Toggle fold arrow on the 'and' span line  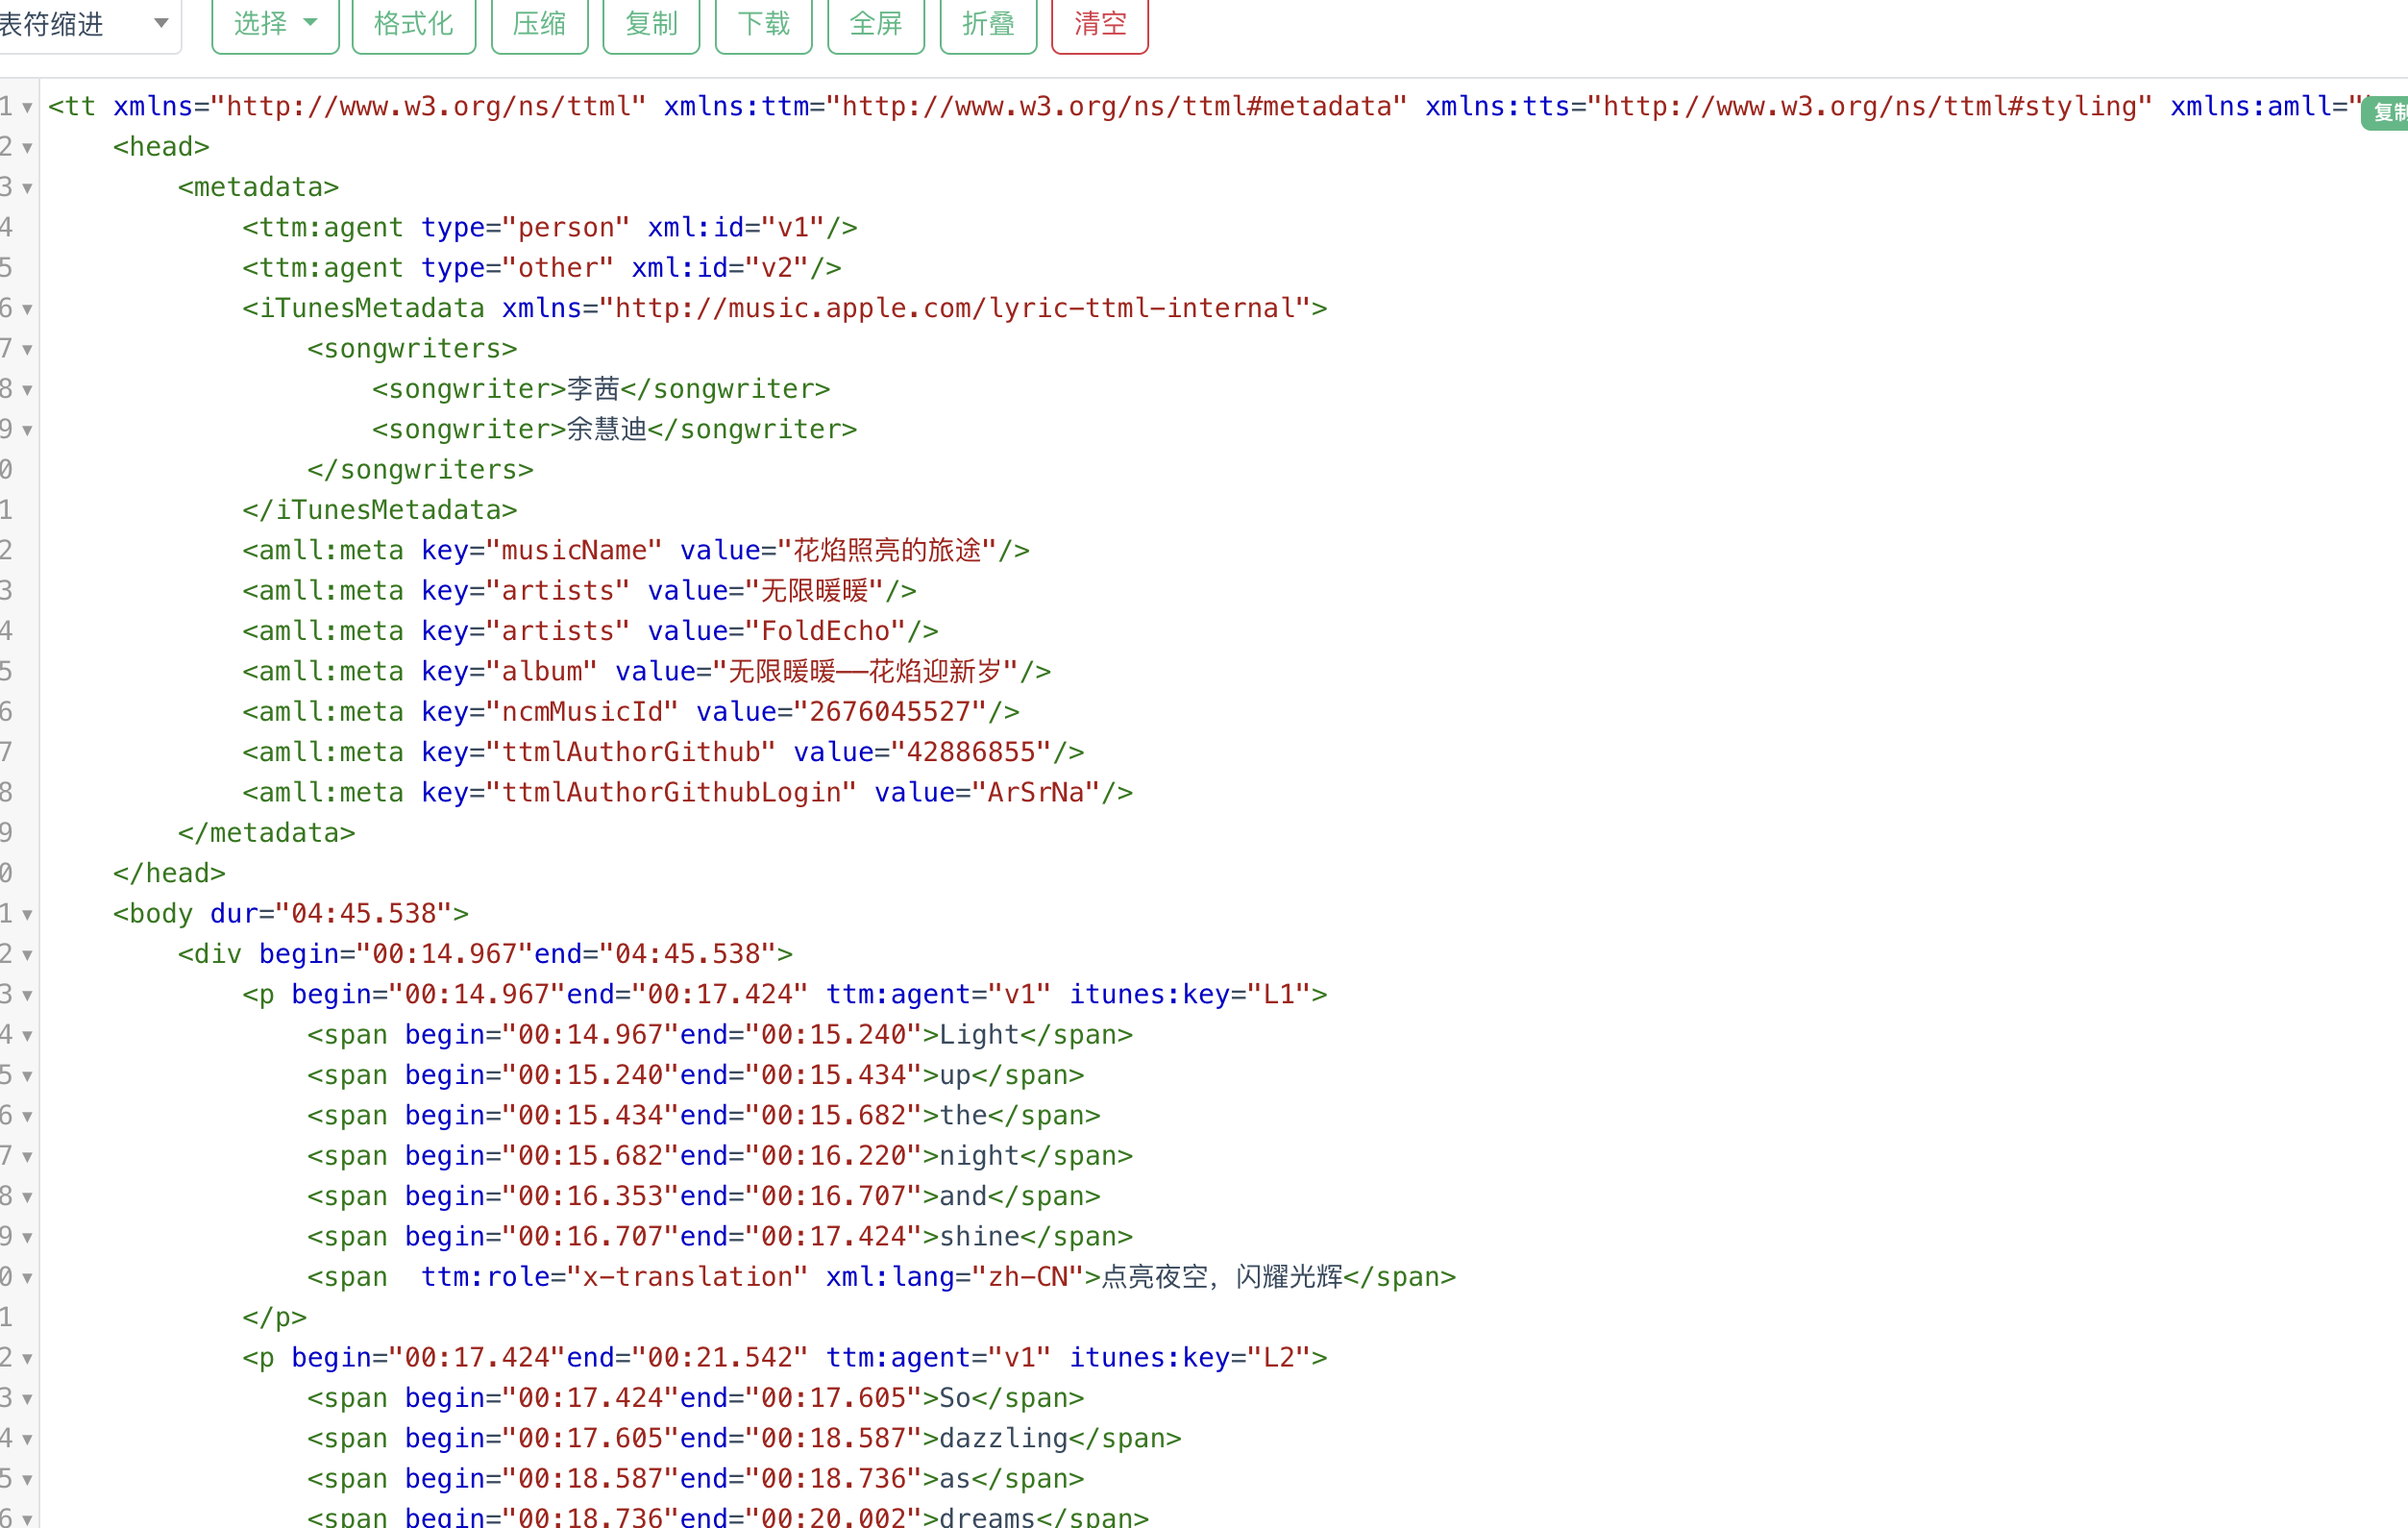[x=27, y=1197]
